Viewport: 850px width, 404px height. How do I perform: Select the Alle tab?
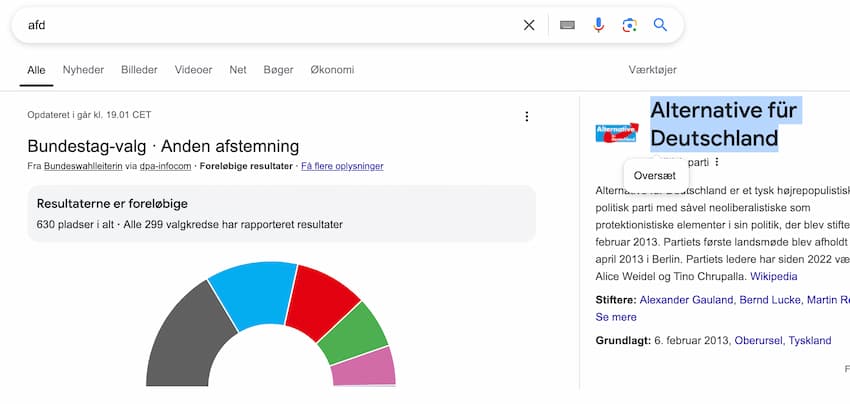(36, 70)
